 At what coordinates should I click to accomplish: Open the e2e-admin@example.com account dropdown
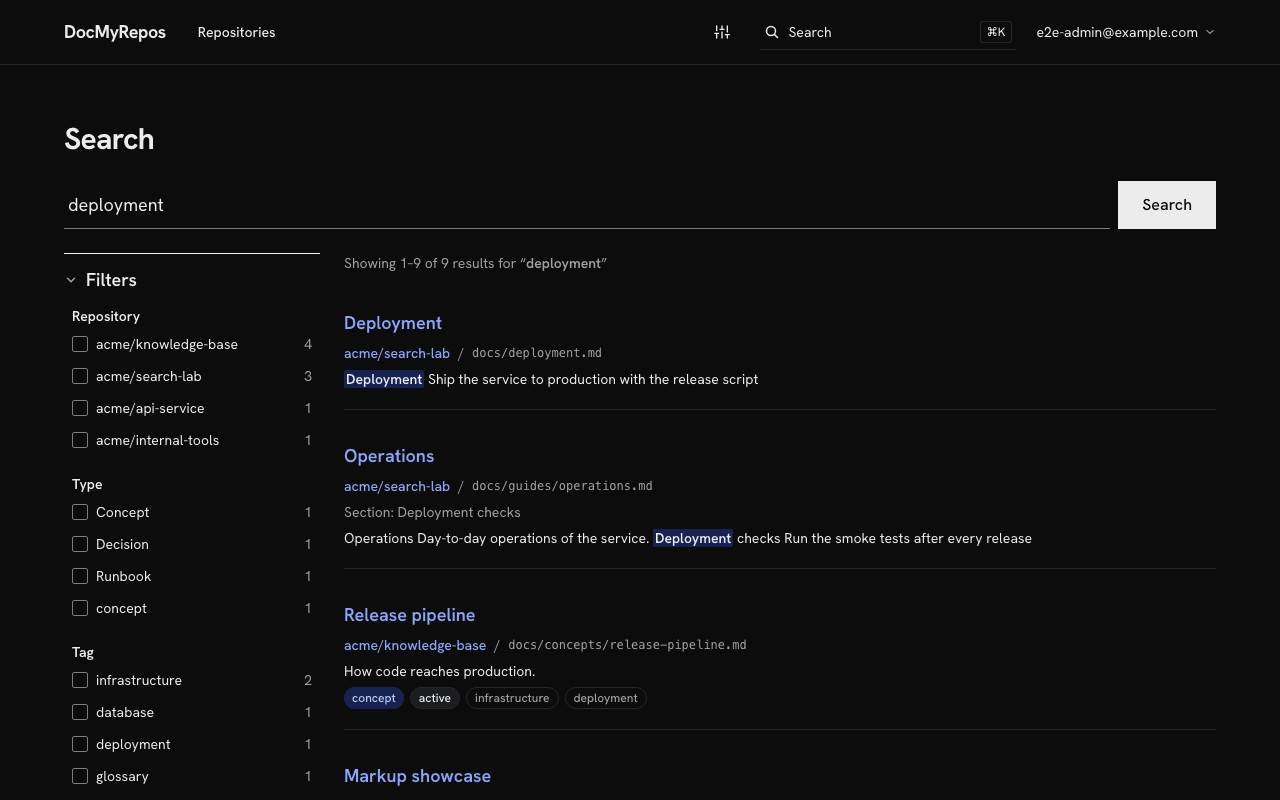pos(1125,32)
